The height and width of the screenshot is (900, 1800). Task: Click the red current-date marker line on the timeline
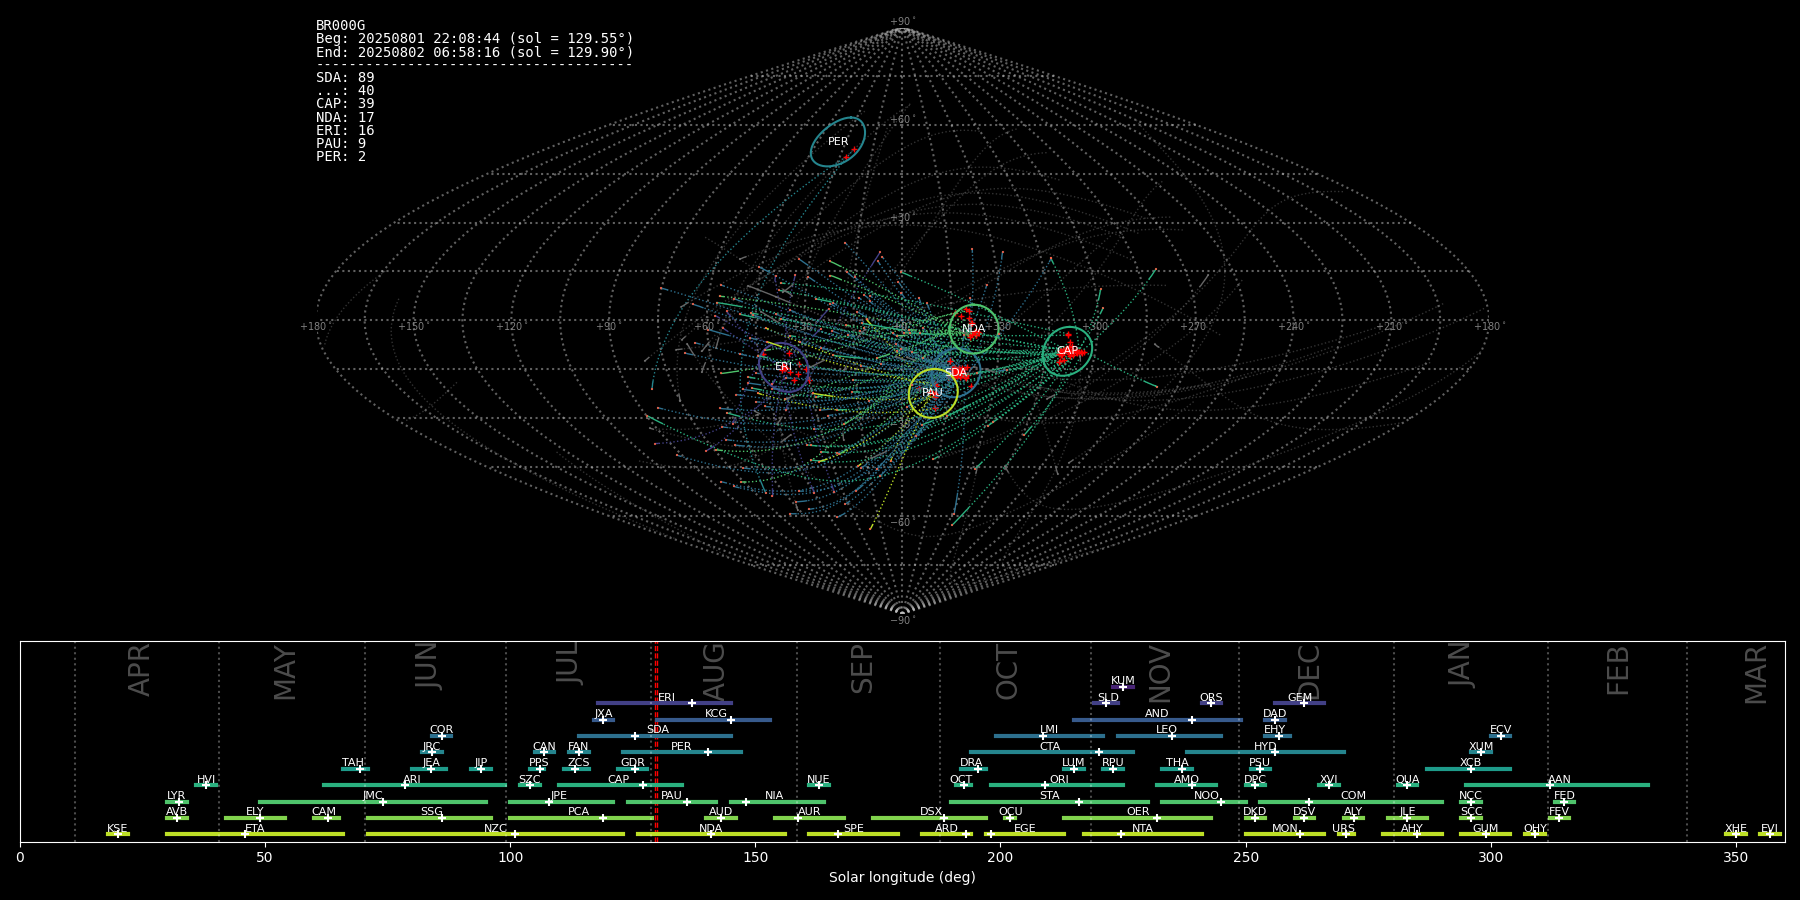coord(656,741)
